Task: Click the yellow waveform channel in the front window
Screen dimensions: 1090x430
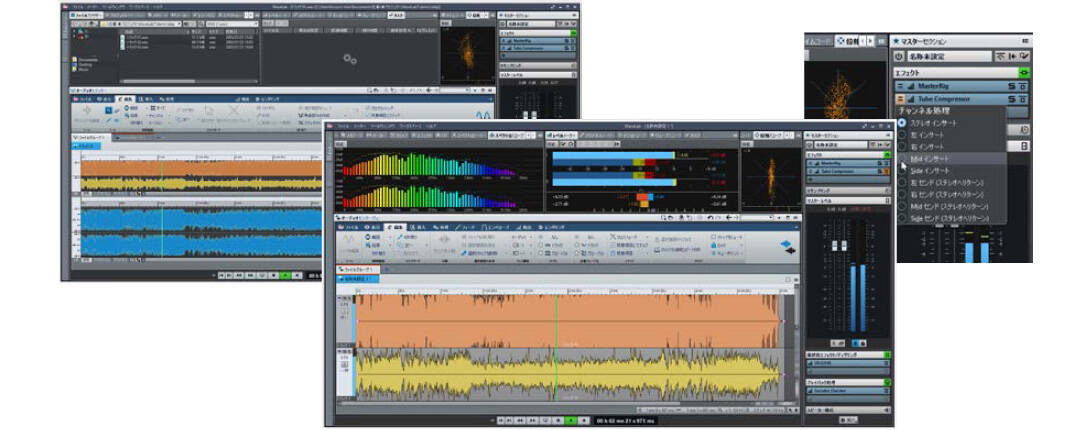Action: (567, 374)
